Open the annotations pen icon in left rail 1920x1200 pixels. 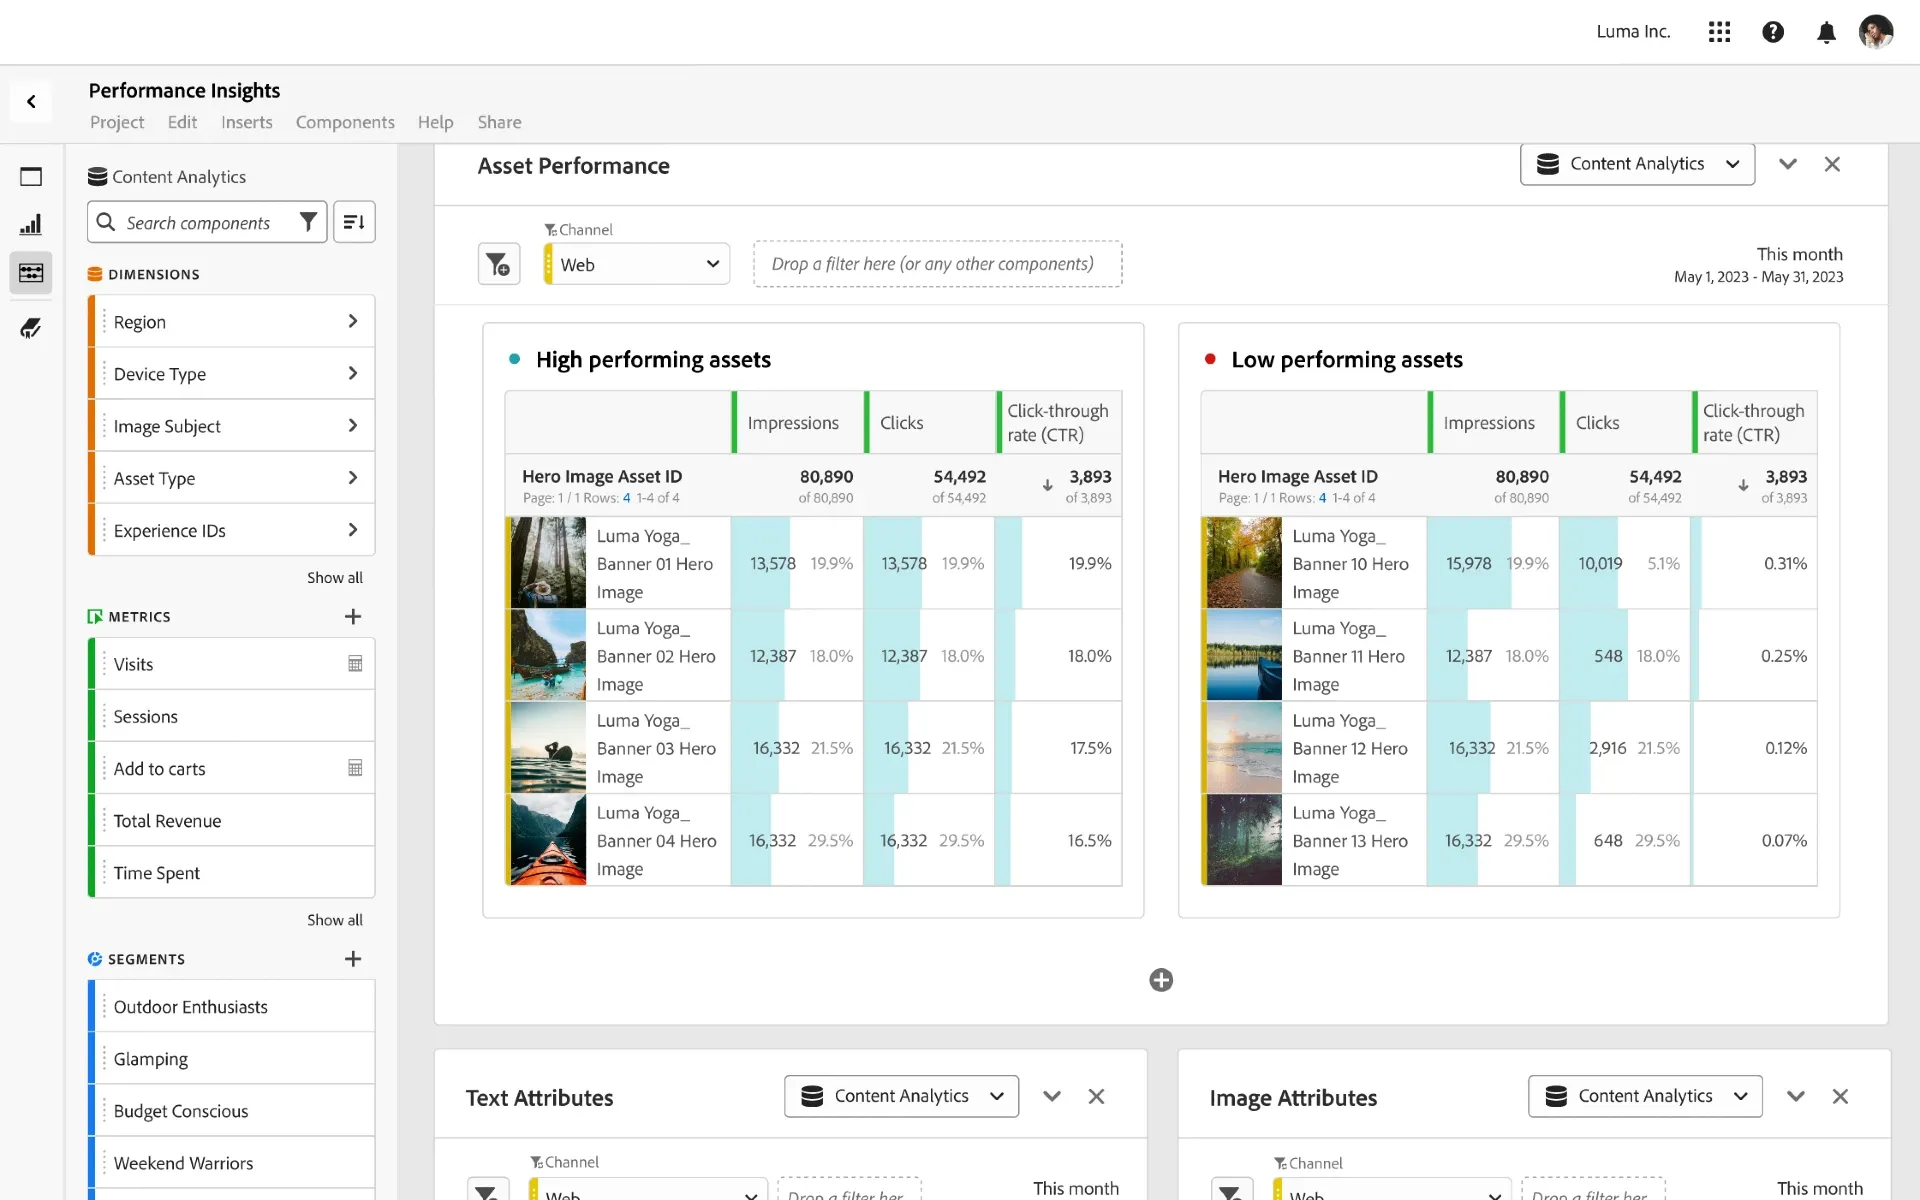[x=31, y=328]
